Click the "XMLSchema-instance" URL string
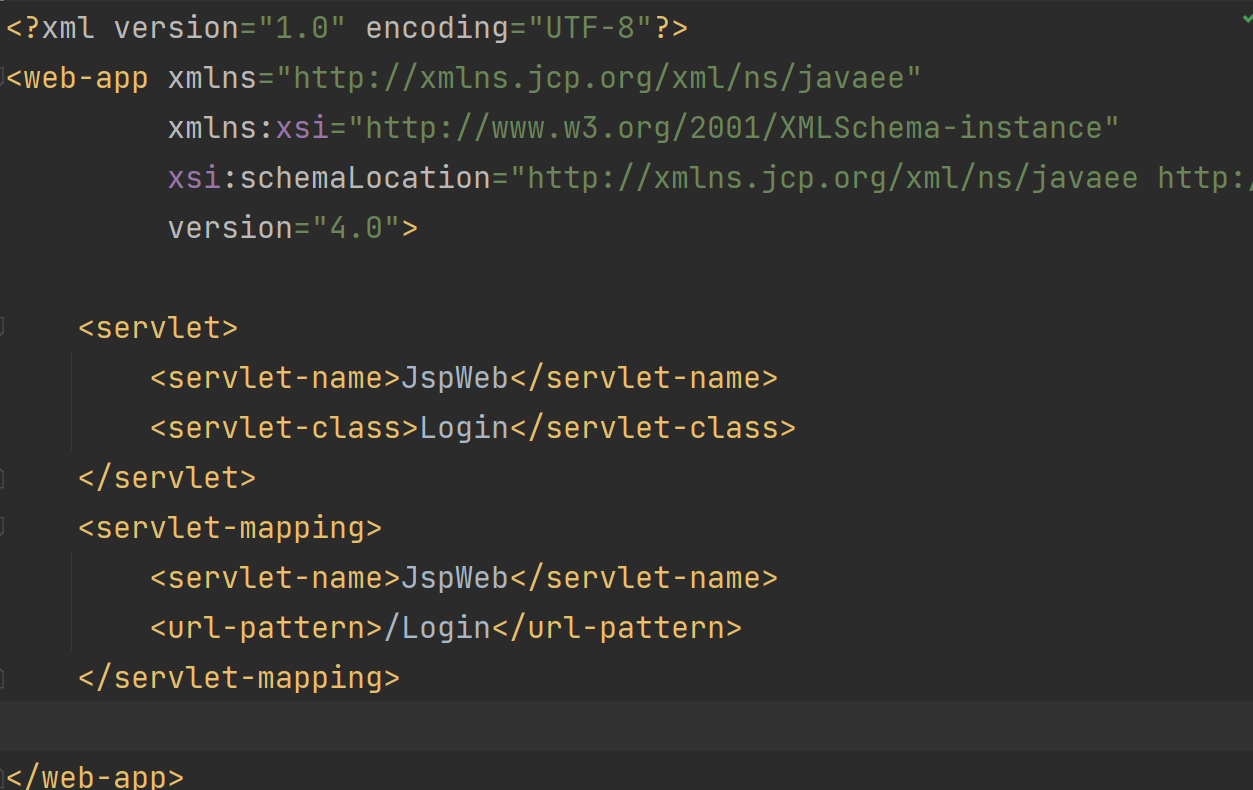 [x=732, y=128]
